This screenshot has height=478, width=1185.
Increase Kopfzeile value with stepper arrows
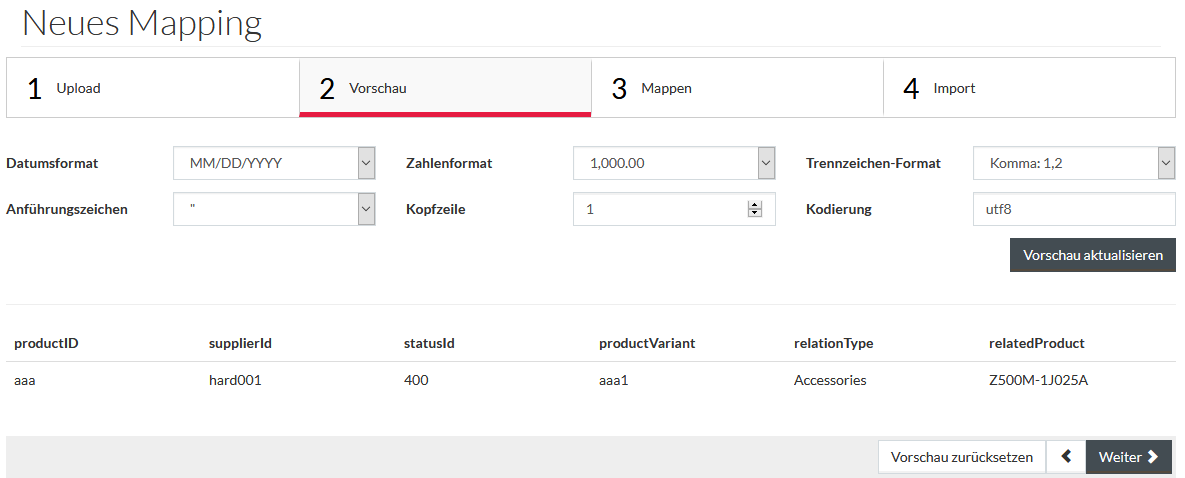pyautogui.click(x=754, y=206)
